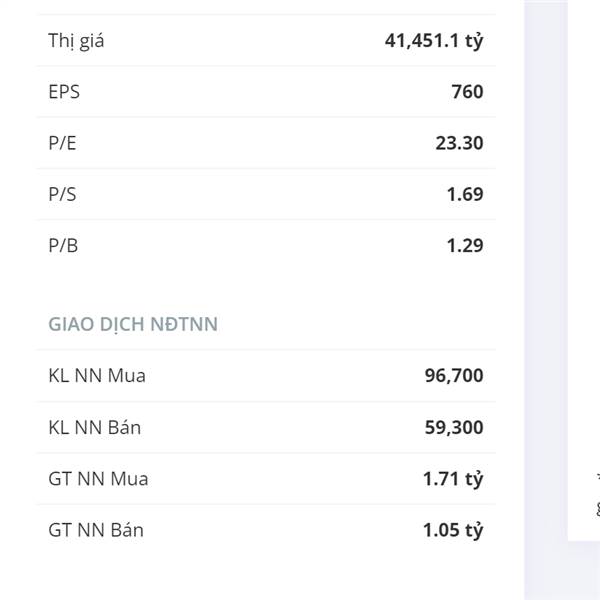Click the Thị giá label
The image size is (600, 600).
tap(76, 41)
